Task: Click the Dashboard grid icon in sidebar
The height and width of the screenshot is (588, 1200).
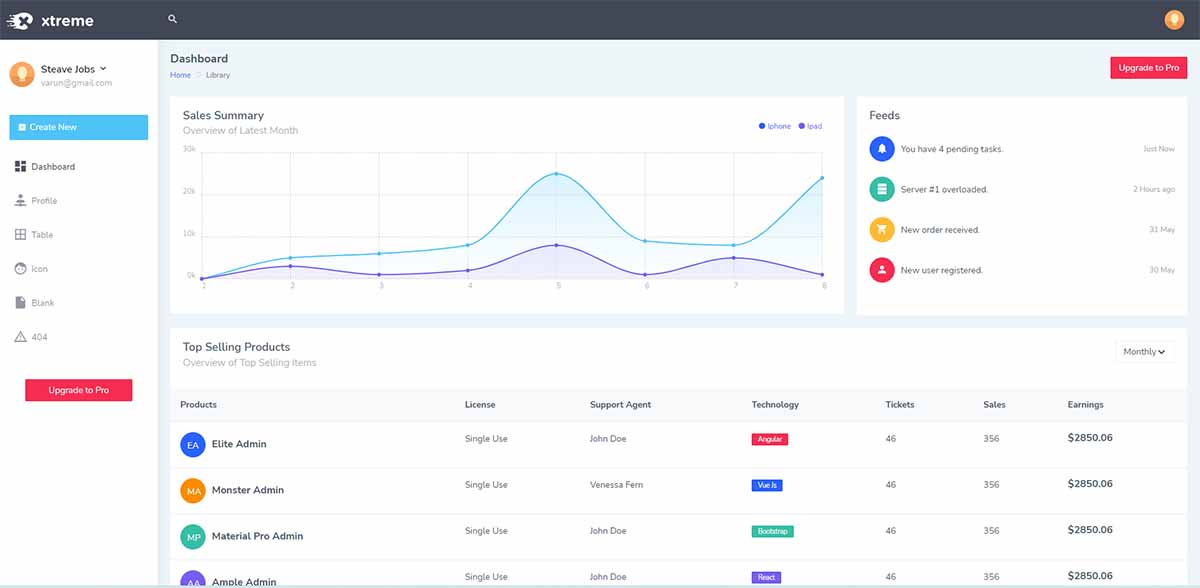Action: click(x=21, y=166)
